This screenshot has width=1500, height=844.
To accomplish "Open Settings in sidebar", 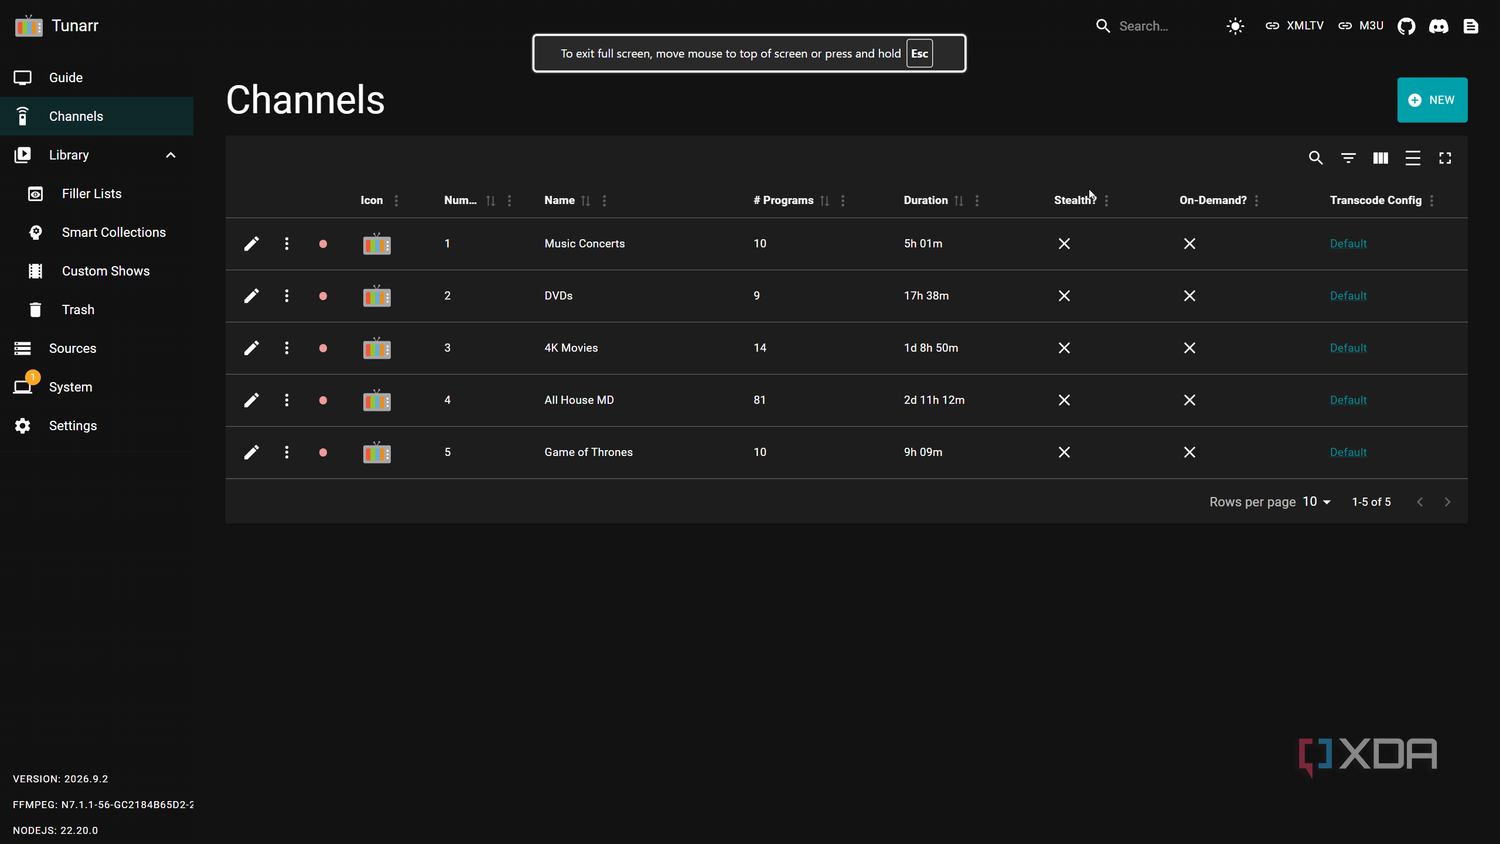I will point(97,426).
